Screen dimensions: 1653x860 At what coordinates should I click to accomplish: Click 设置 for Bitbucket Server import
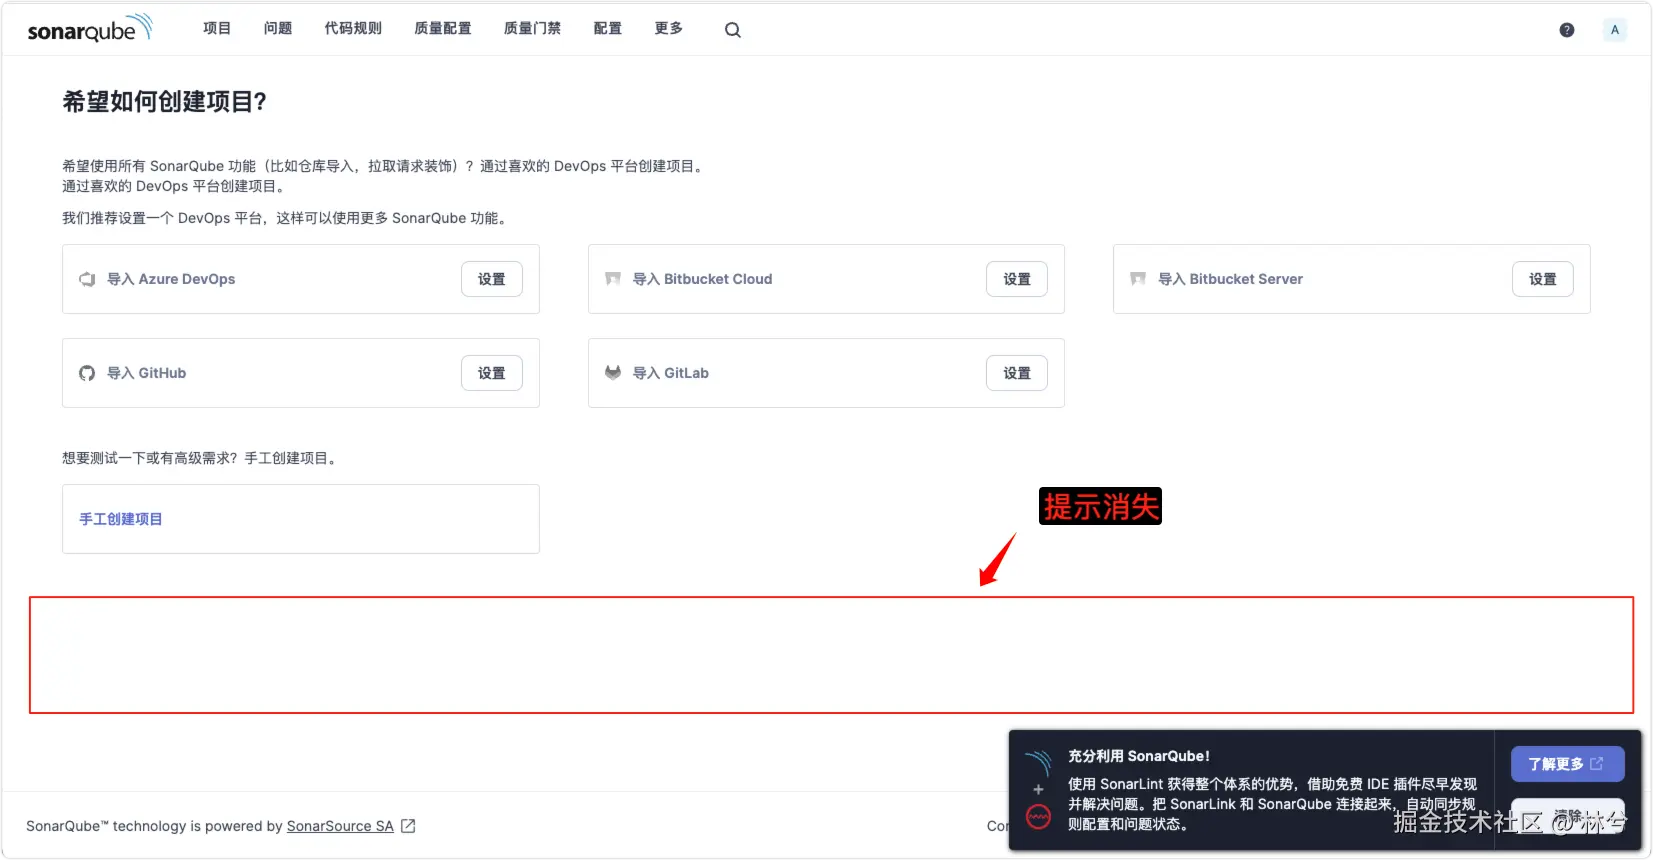[x=1543, y=279]
